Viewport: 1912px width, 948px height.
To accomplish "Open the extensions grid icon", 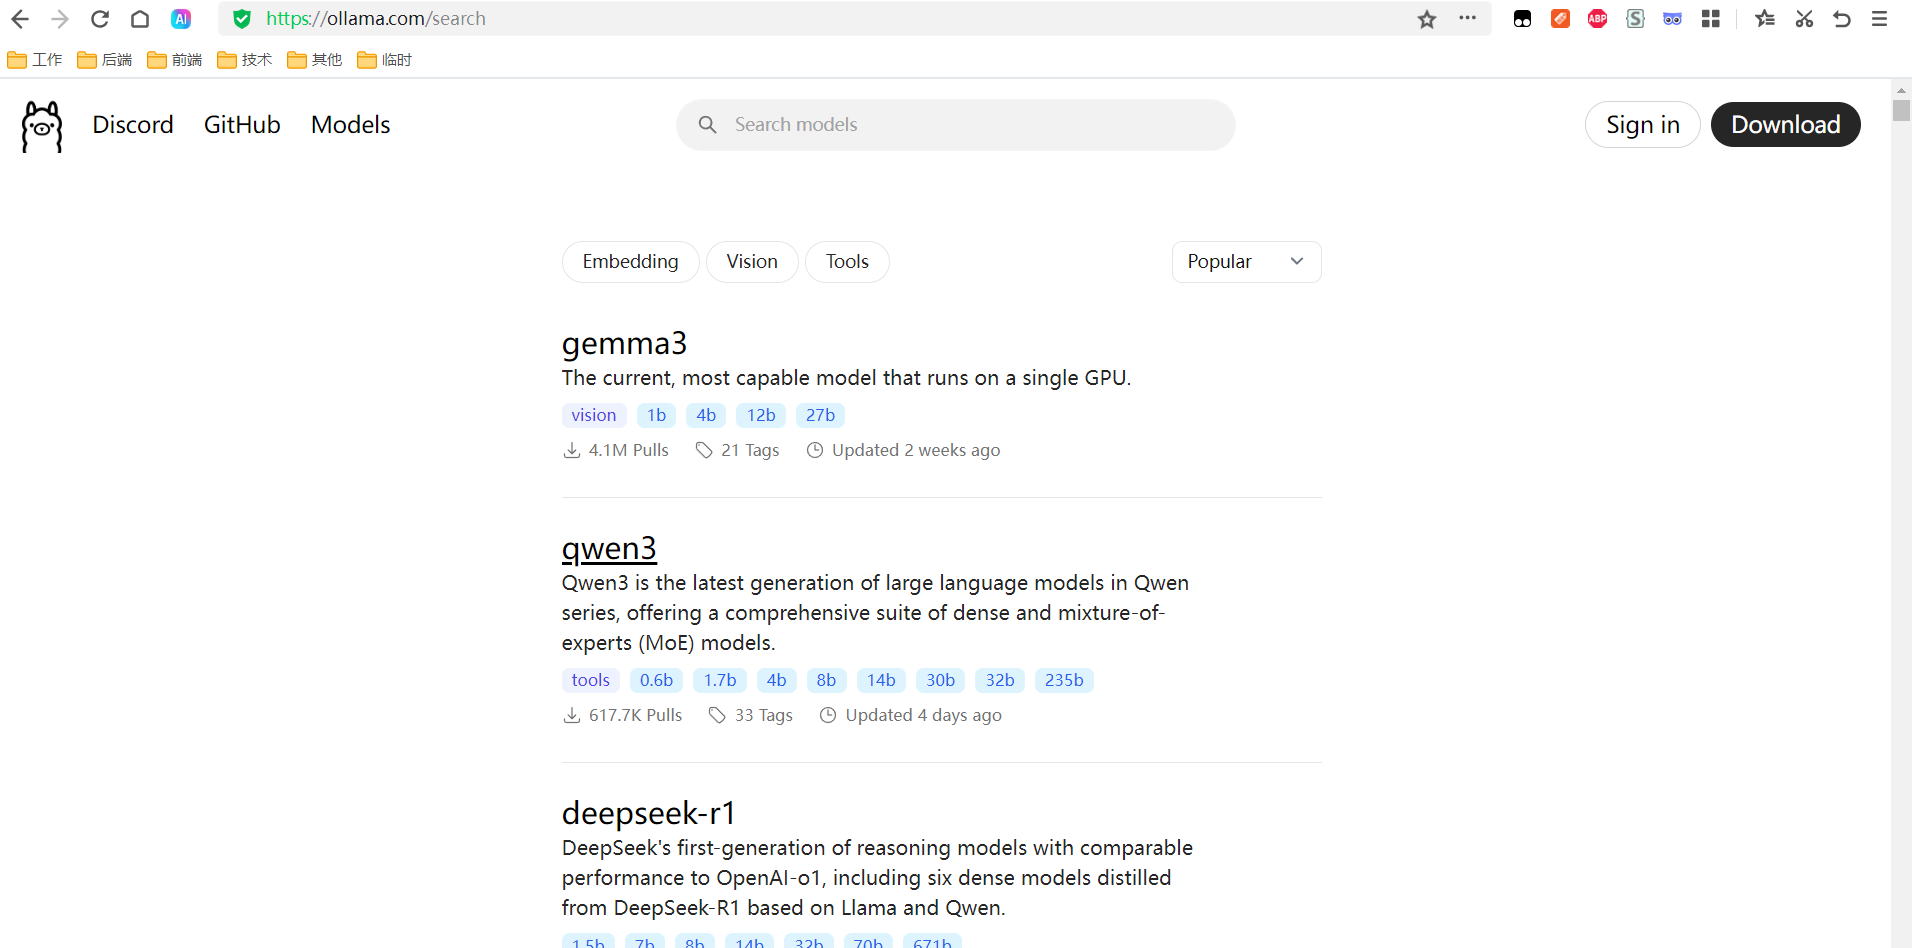I will pyautogui.click(x=1711, y=19).
